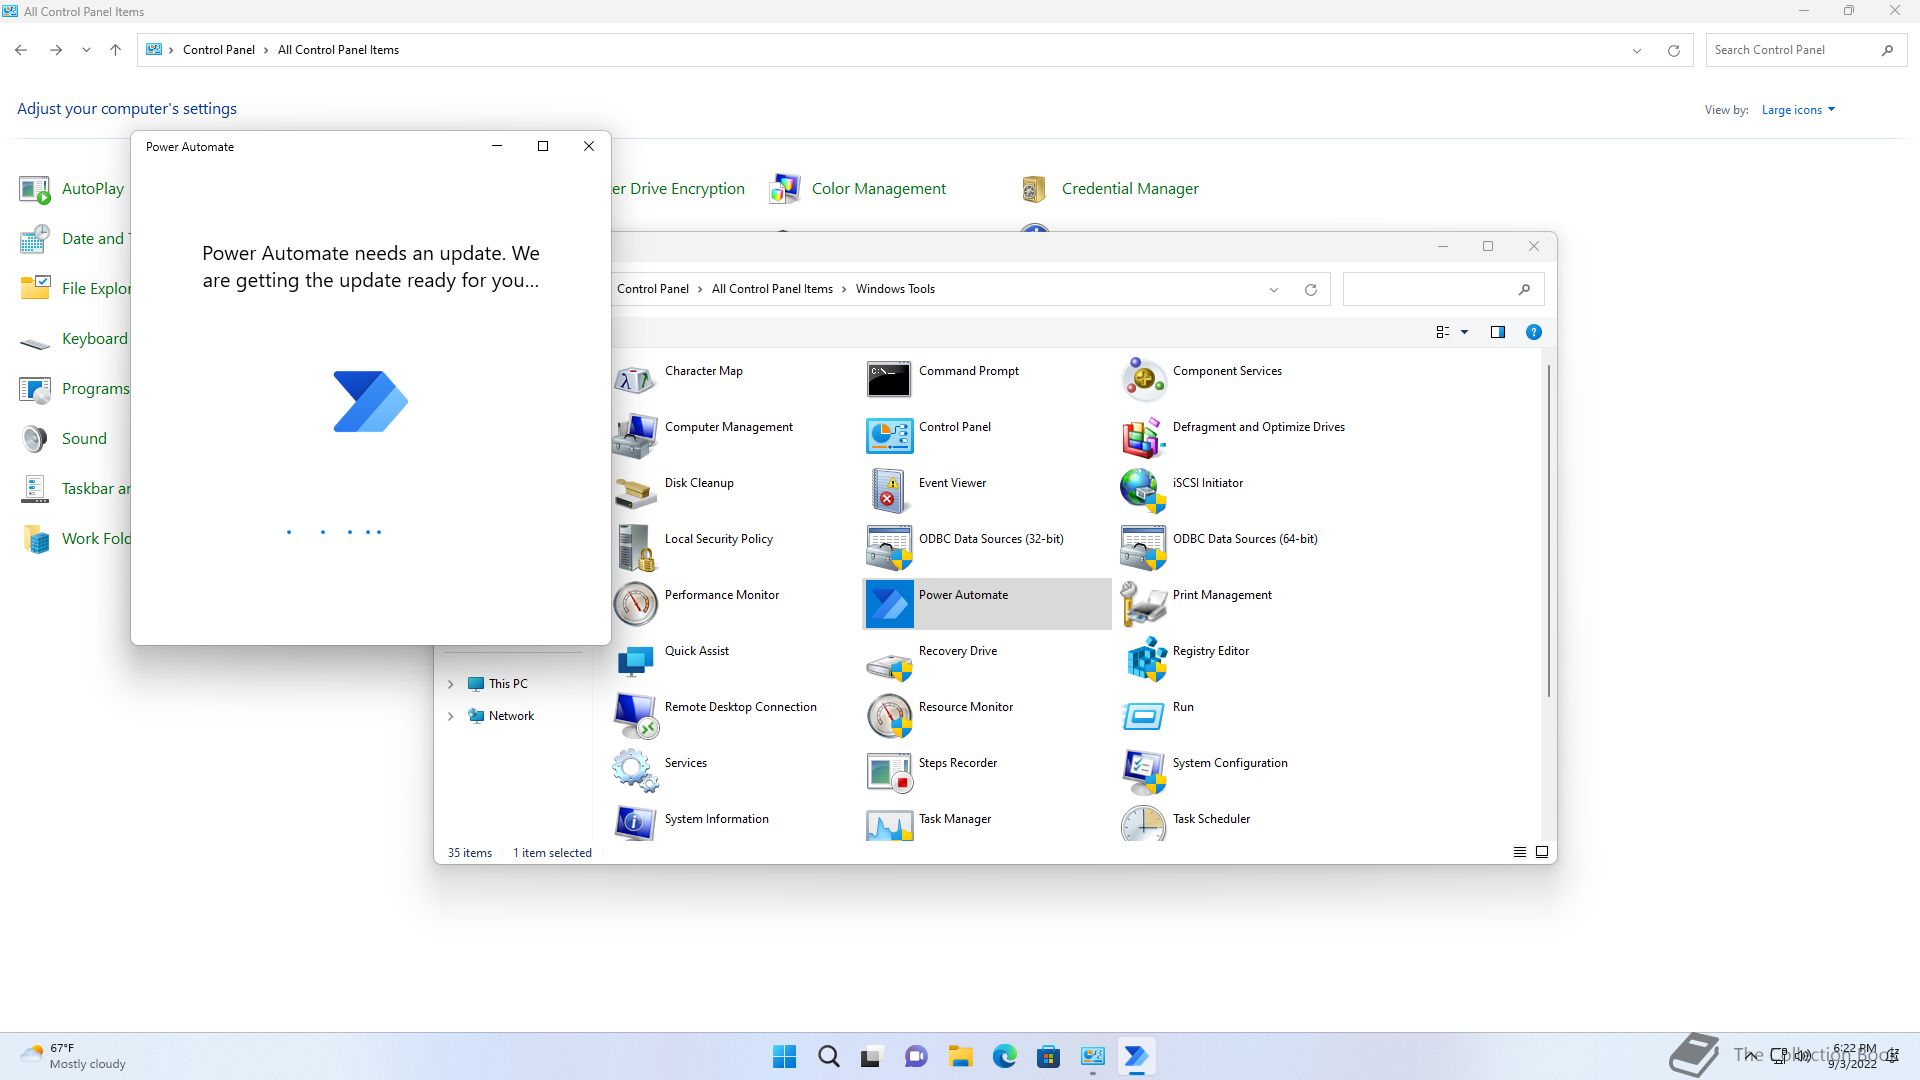Open the View by Large icons dropdown
Image resolution: width=1920 pixels, height=1080 pixels.
pos(1798,110)
